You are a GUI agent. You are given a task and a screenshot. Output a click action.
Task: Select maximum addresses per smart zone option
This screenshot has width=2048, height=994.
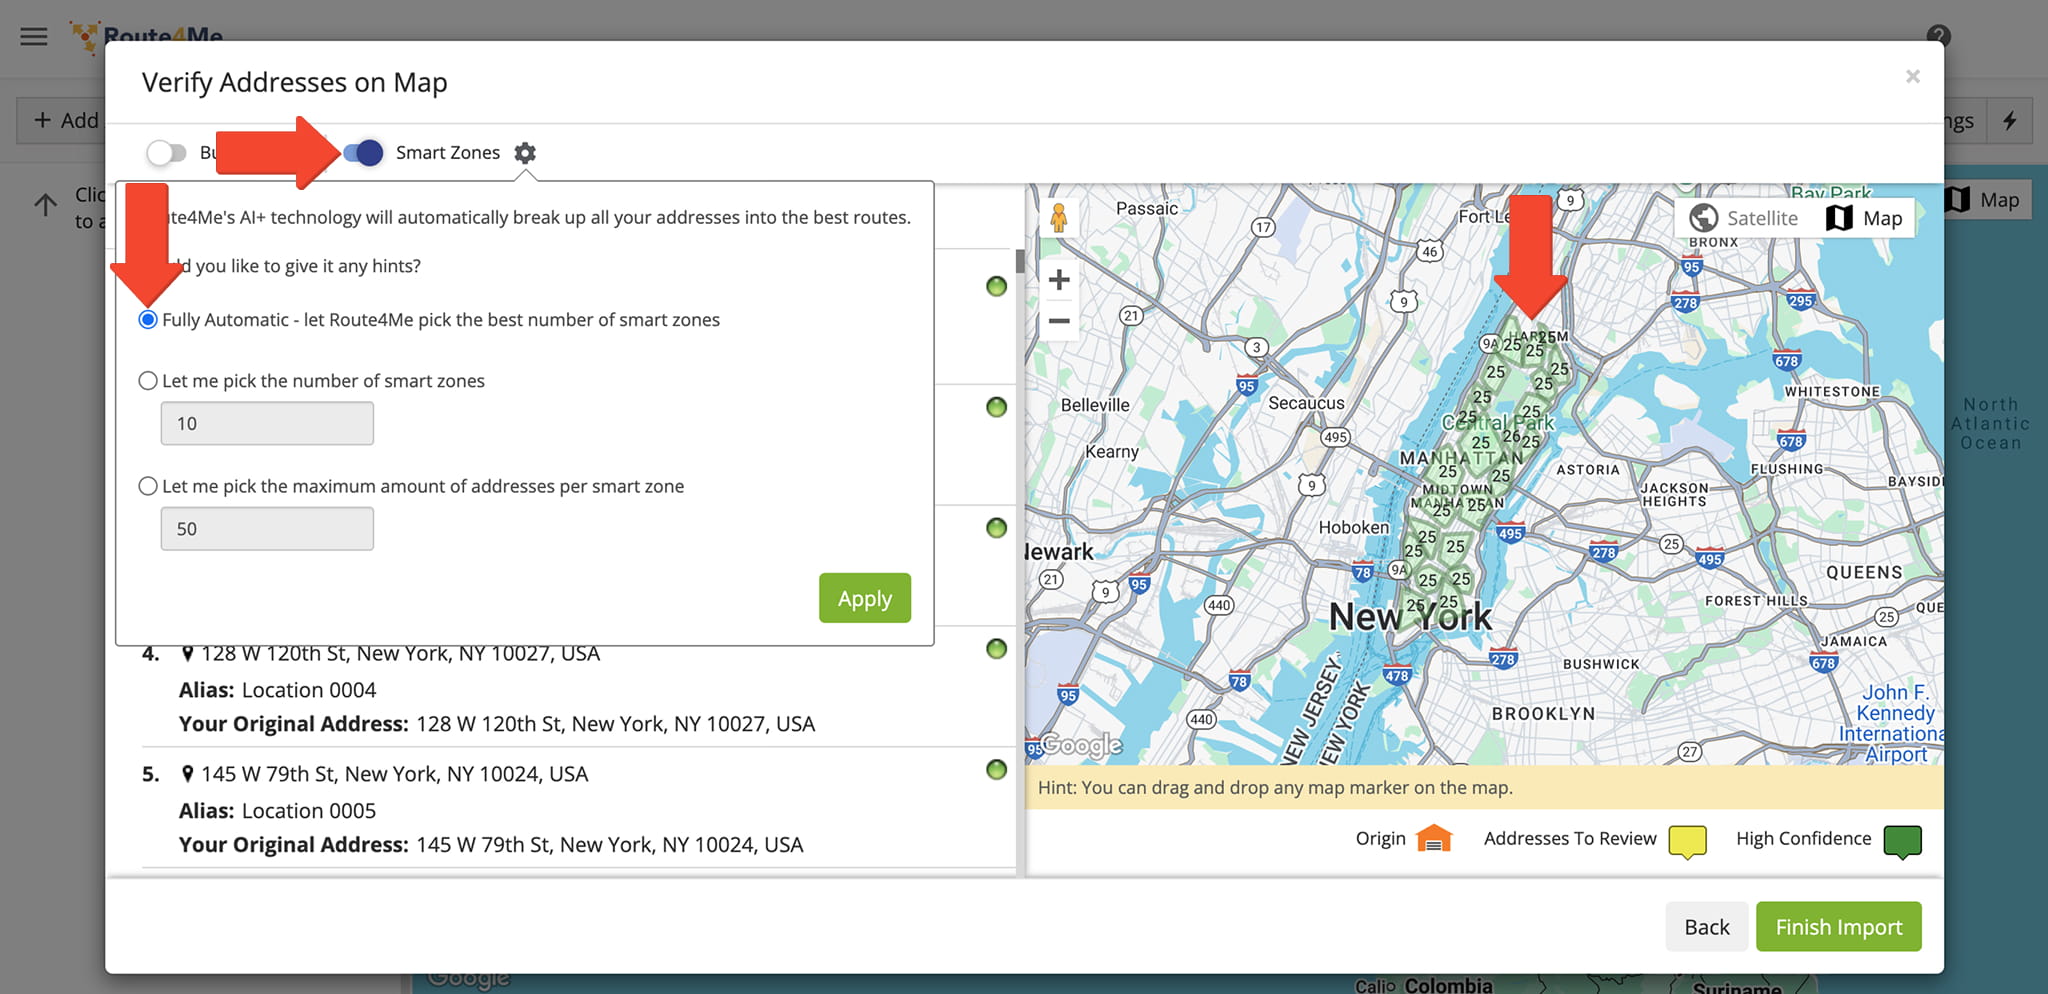click(148, 486)
